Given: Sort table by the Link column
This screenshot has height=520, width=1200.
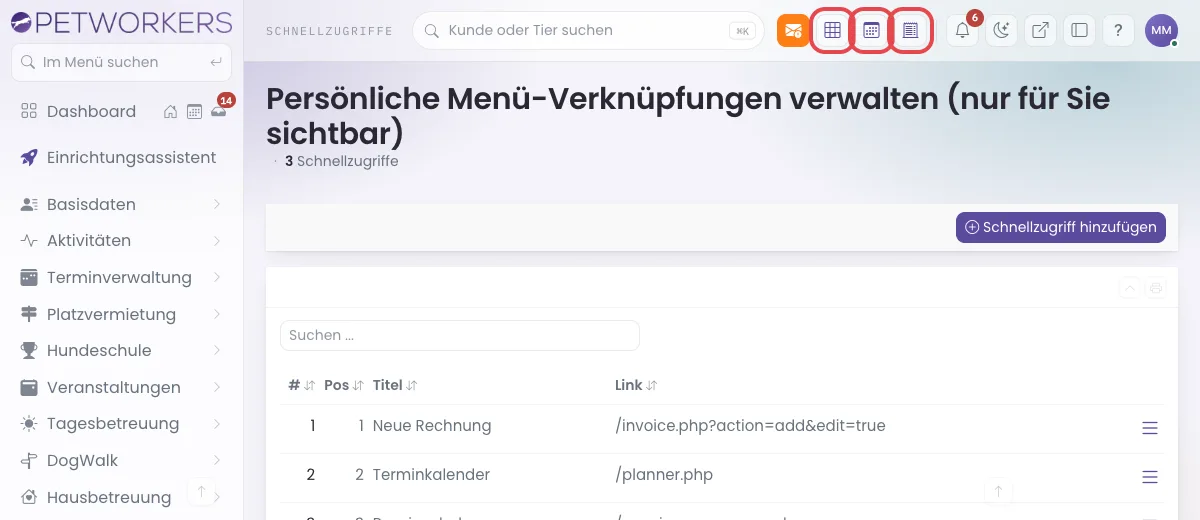Looking at the screenshot, I should point(636,385).
